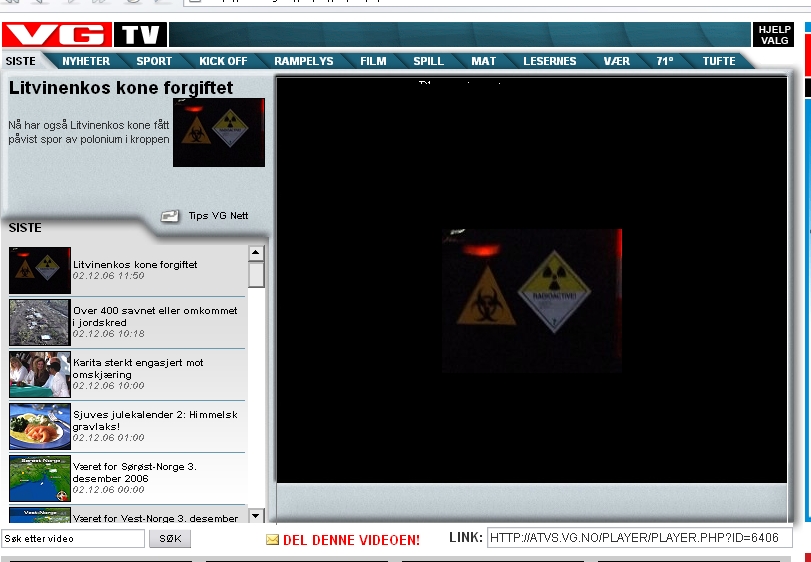Click the TV logo beside VG

pos(141,35)
